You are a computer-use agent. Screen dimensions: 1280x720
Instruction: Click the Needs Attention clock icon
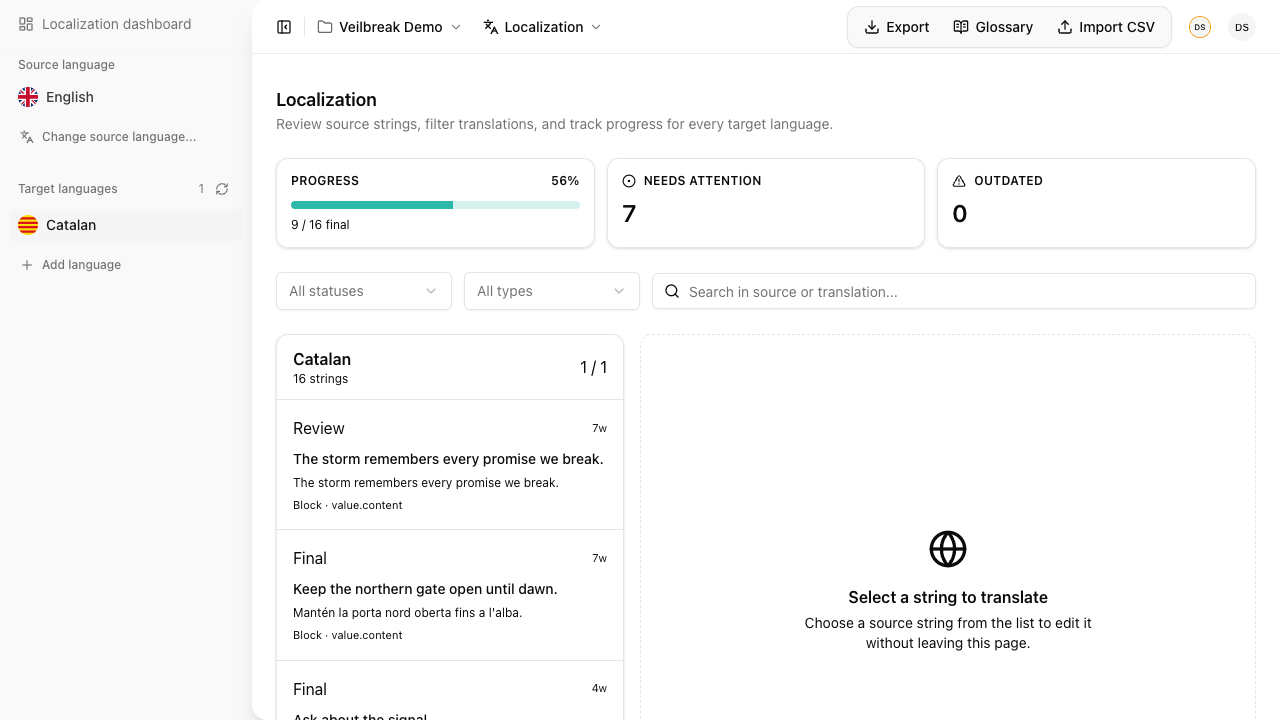(629, 181)
